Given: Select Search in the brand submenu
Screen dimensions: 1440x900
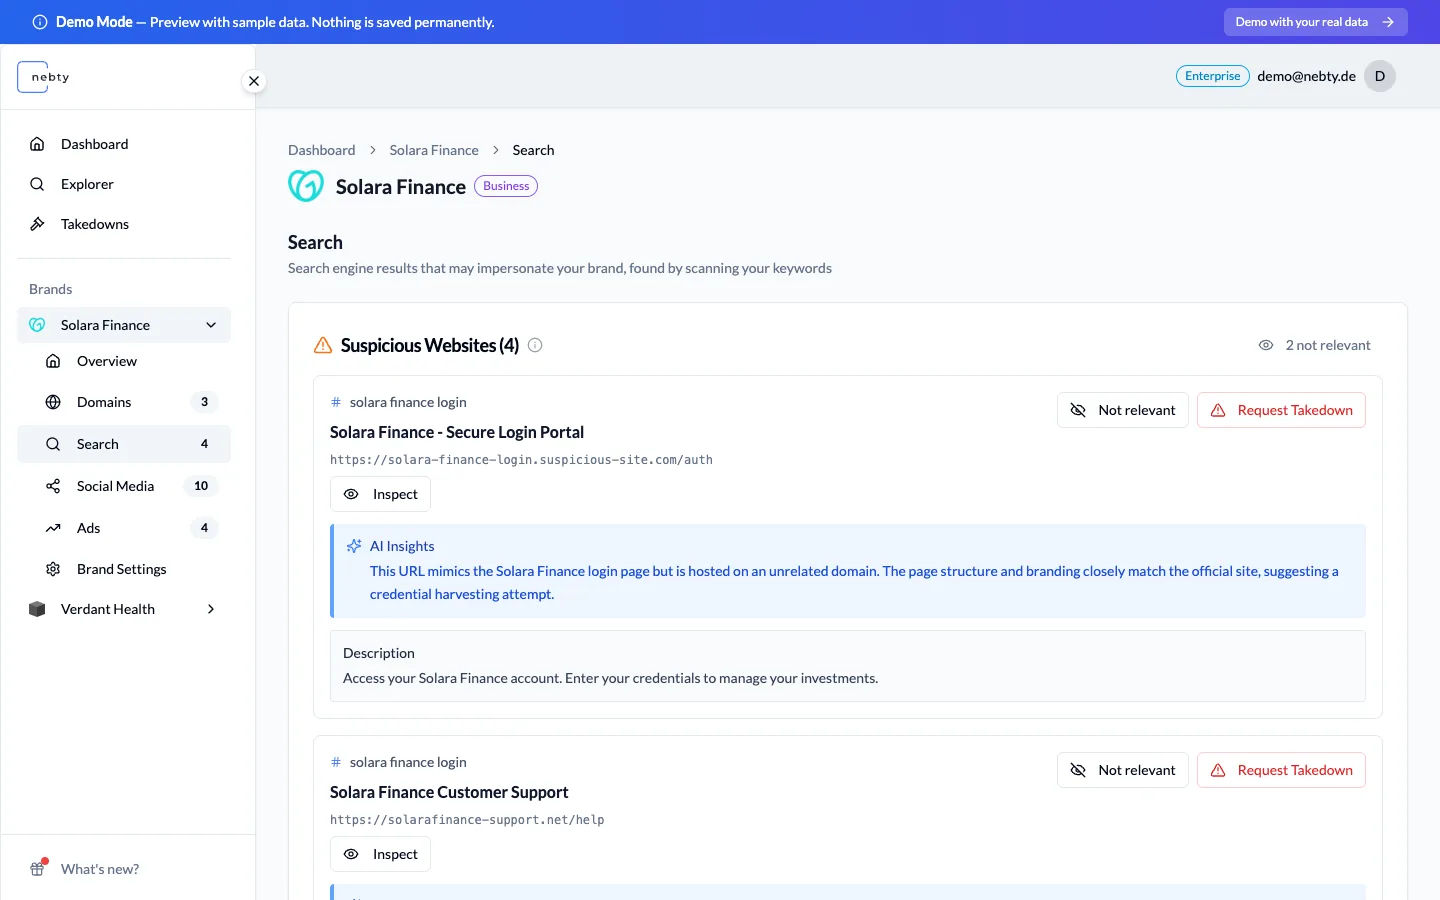Looking at the screenshot, I should (124, 444).
